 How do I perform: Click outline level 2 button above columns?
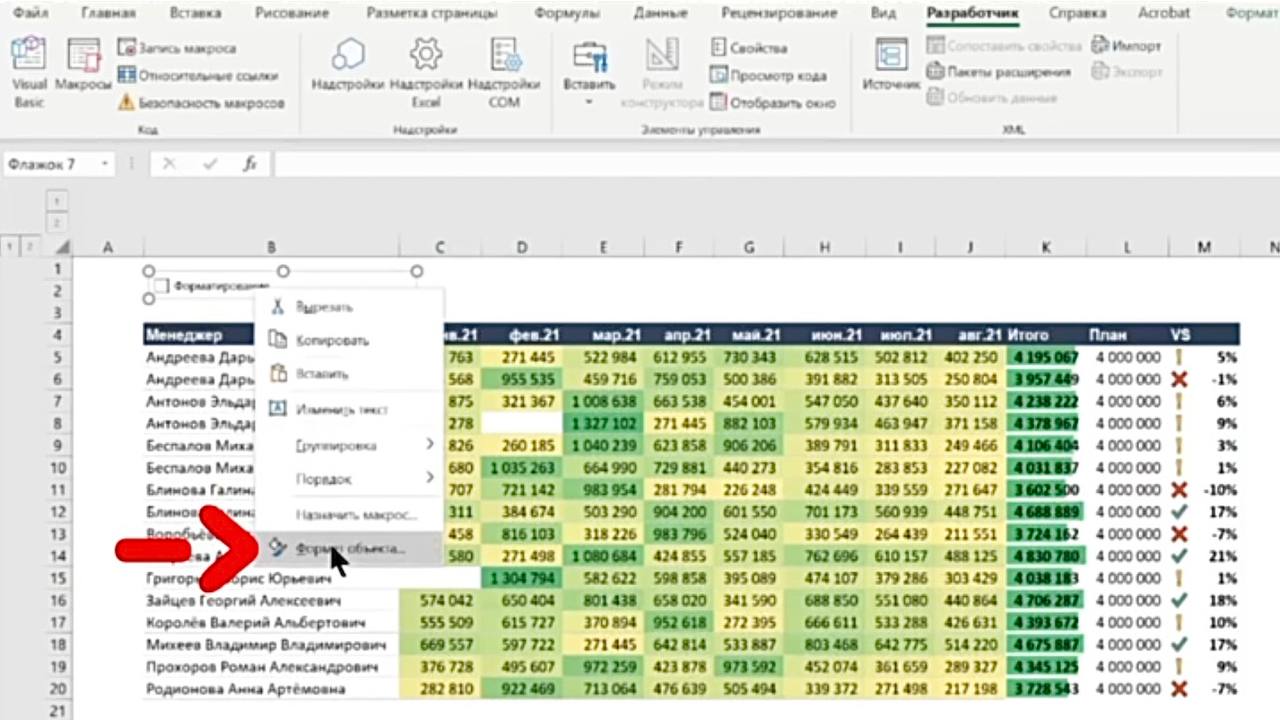pyautogui.click(x=56, y=222)
